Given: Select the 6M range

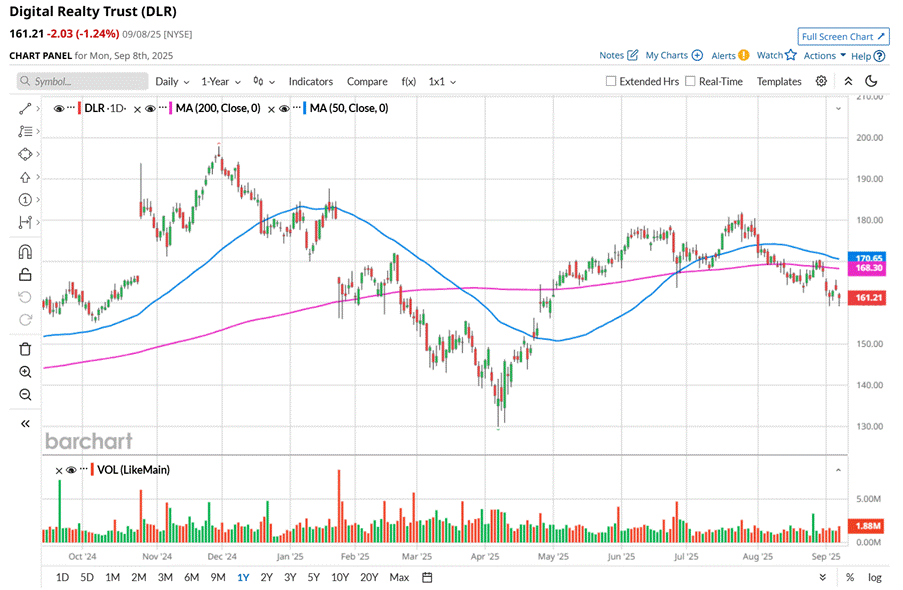Looking at the screenshot, I should (191, 577).
